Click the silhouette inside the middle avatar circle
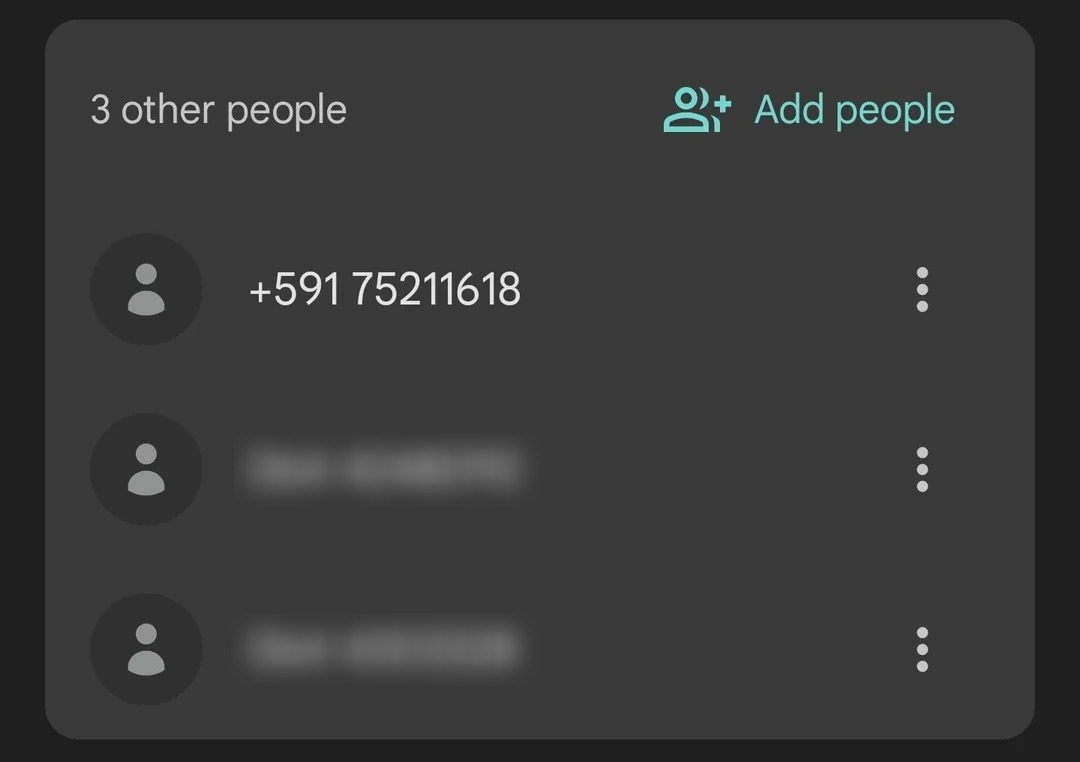The width and height of the screenshot is (1080, 762). [x=146, y=469]
